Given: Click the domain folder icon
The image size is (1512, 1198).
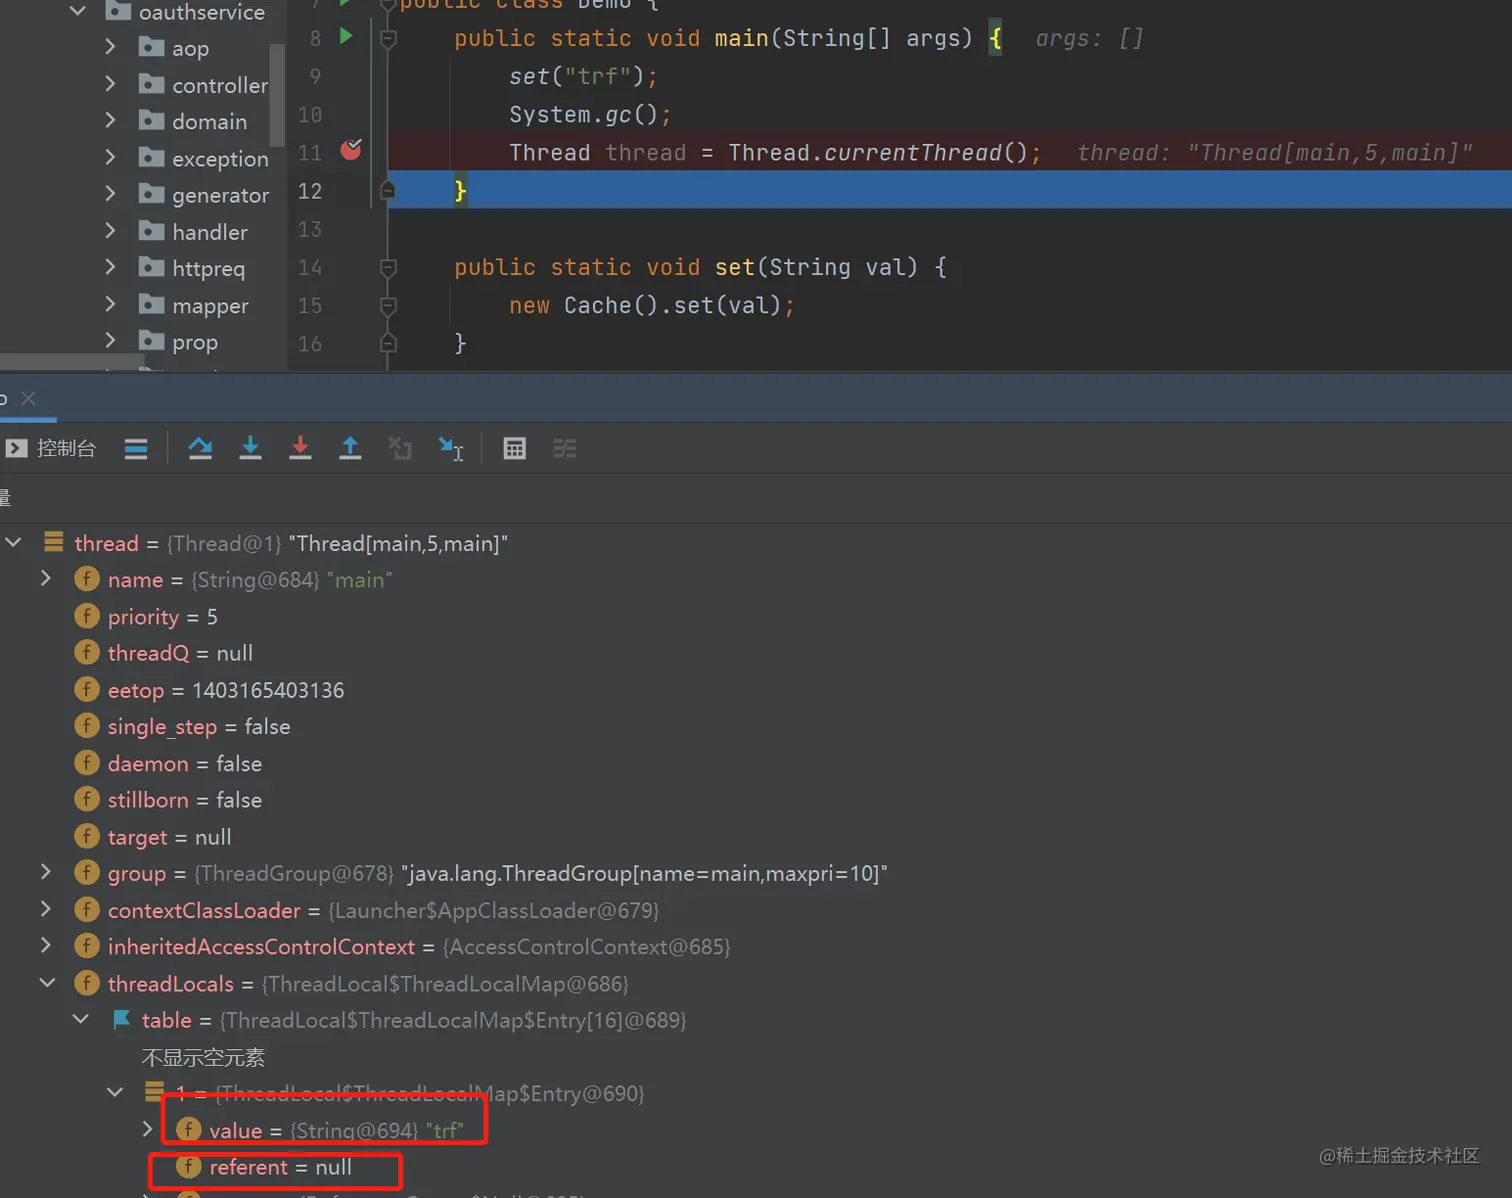Looking at the screenshot, I should [x=151, y=121].
